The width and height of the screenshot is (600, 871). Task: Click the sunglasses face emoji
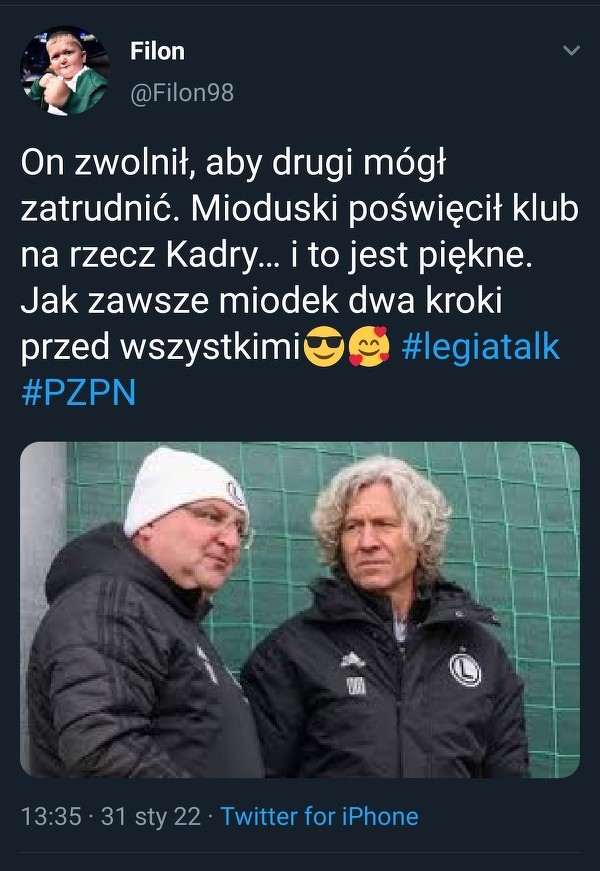[x=324, y=347]
